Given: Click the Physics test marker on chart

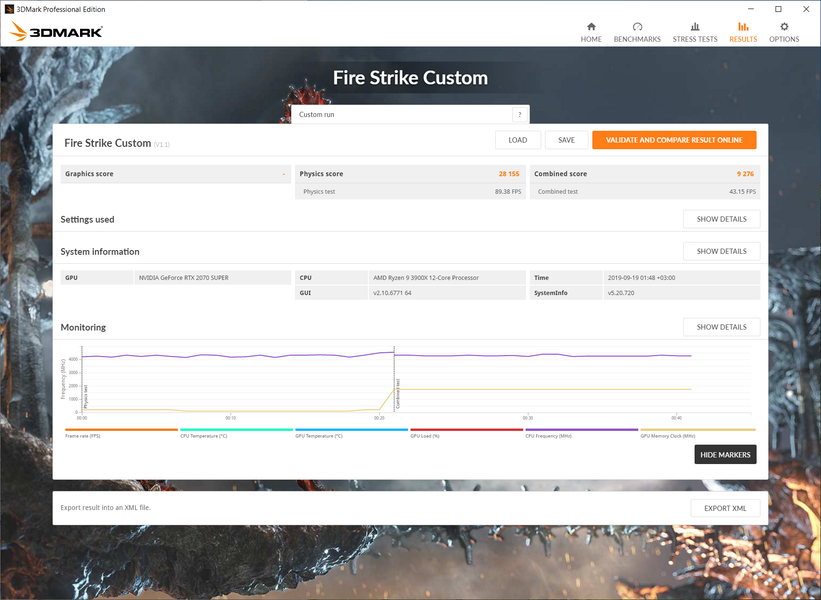Looking at the screenshot, I should tap(86, 397).
